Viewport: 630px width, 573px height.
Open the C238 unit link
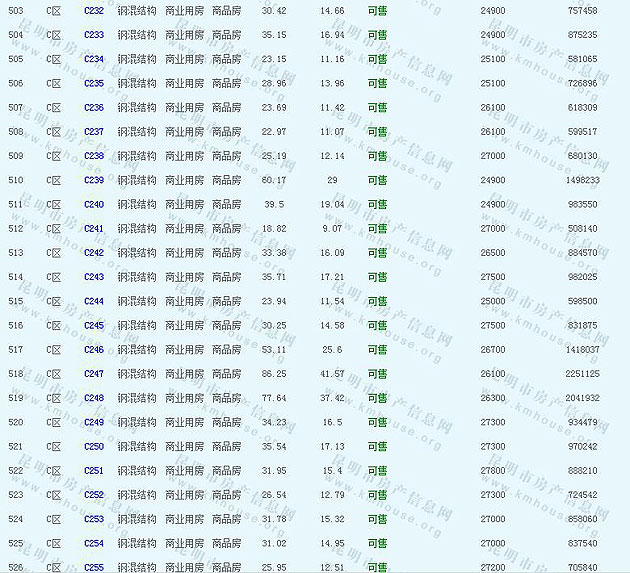(x=94, y=156)
